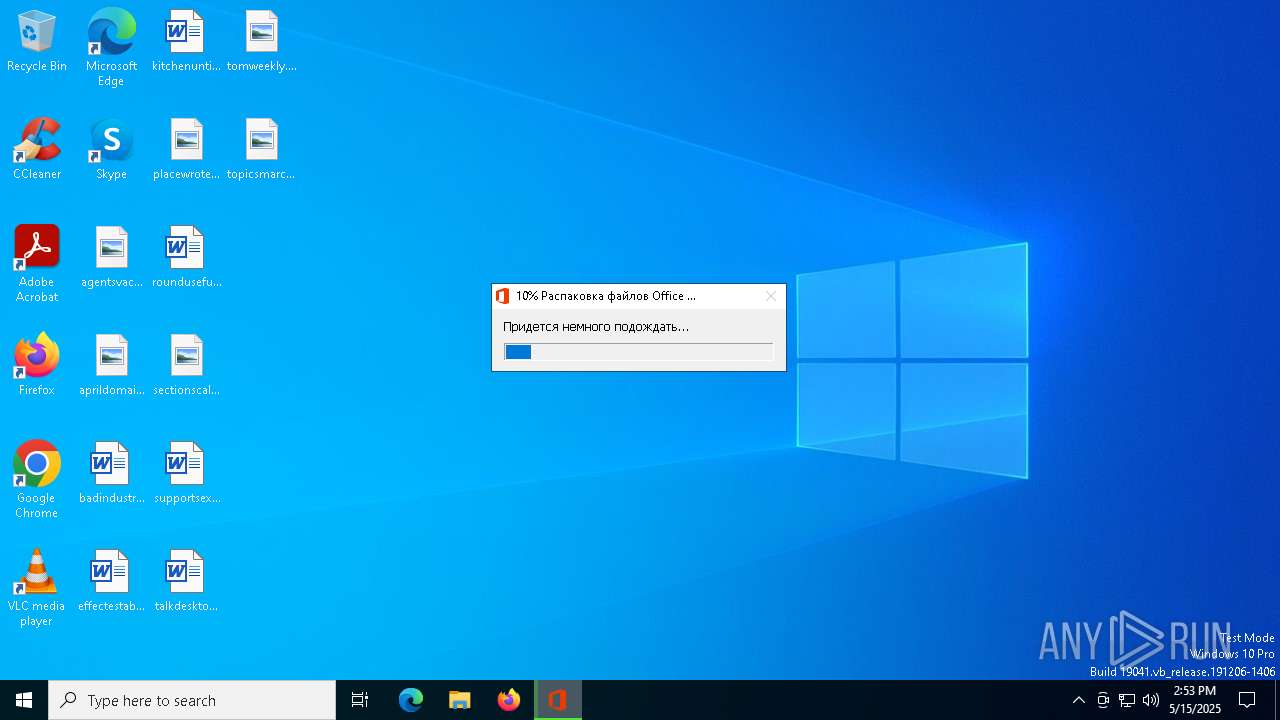
Task: Click the '10% Распаковка файлов Office' title text
Action: [605, 296]
